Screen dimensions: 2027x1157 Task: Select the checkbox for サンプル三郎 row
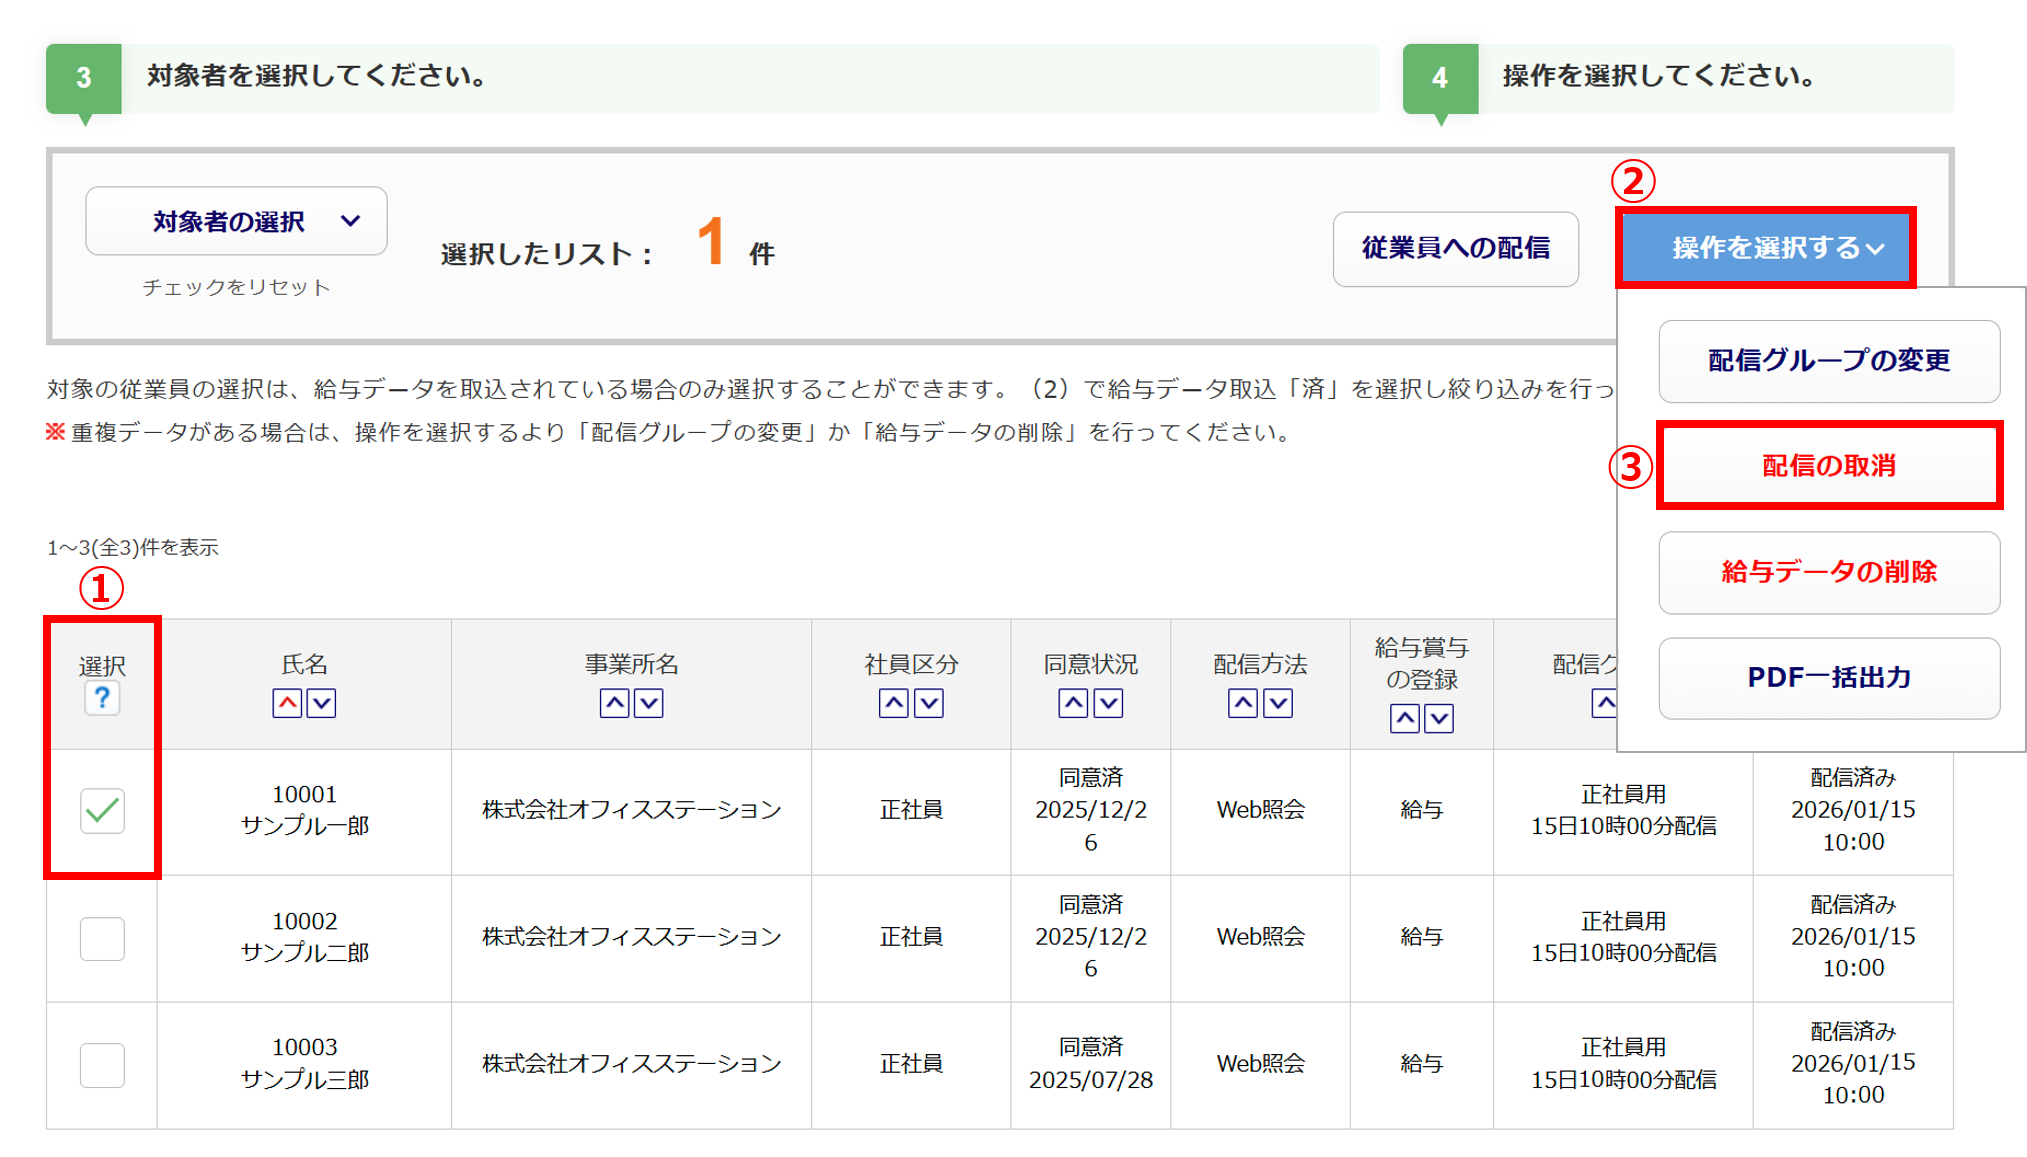point(102,1065)
